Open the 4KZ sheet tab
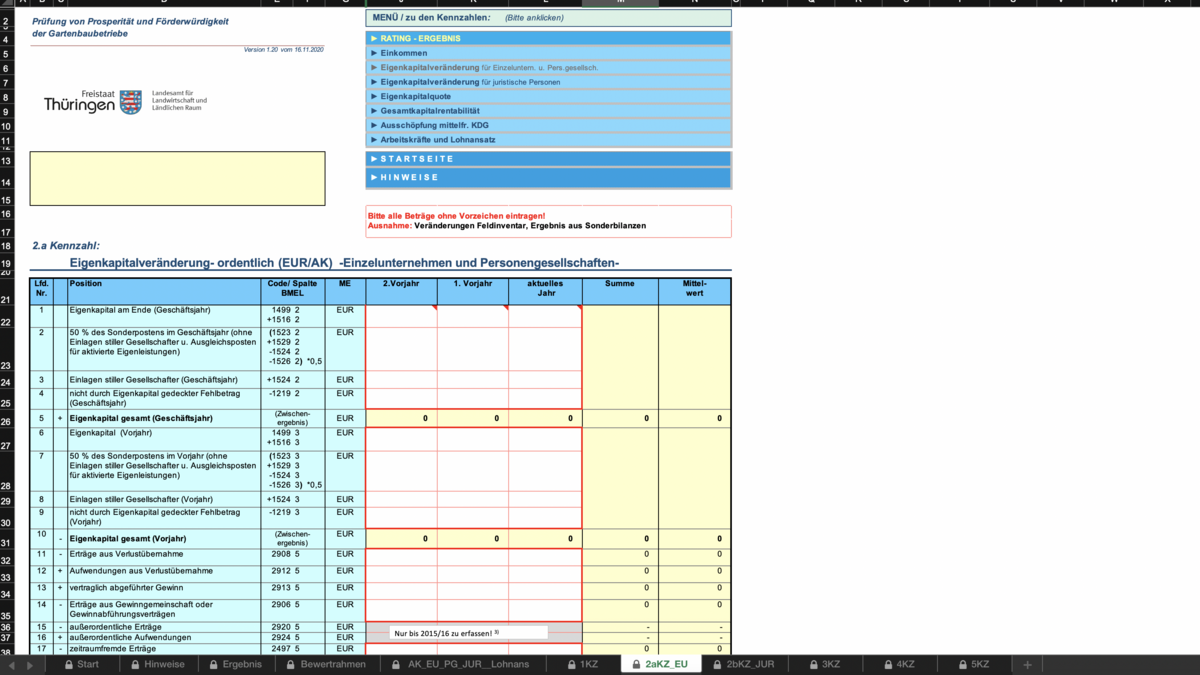The height and width of the screenshot is (675, 1200). [x=899, y=664]
